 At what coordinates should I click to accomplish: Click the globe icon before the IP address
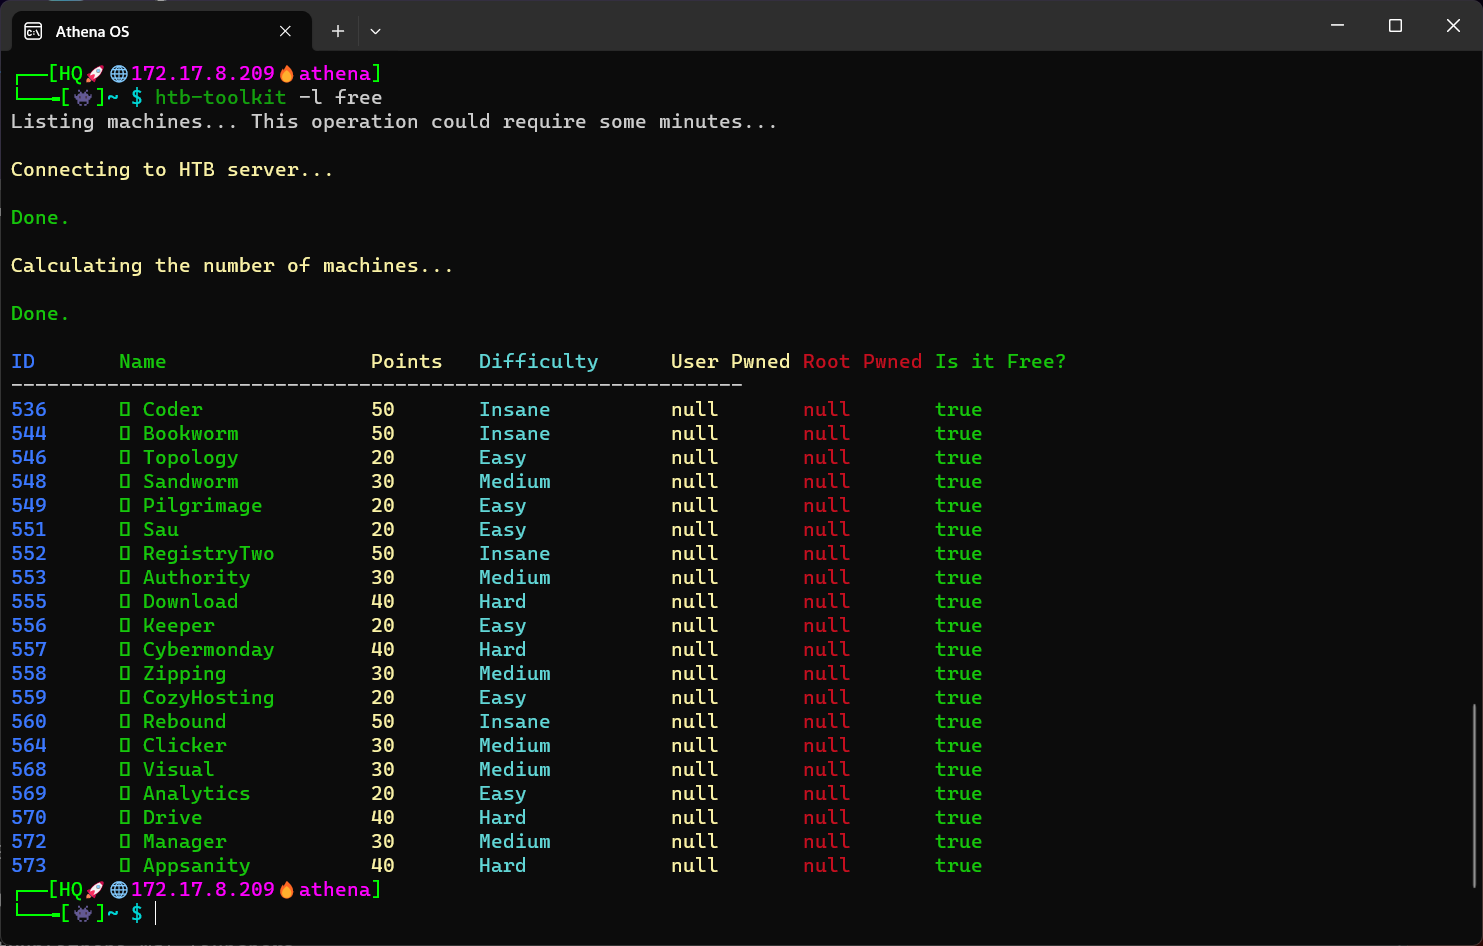coord(118,72)
